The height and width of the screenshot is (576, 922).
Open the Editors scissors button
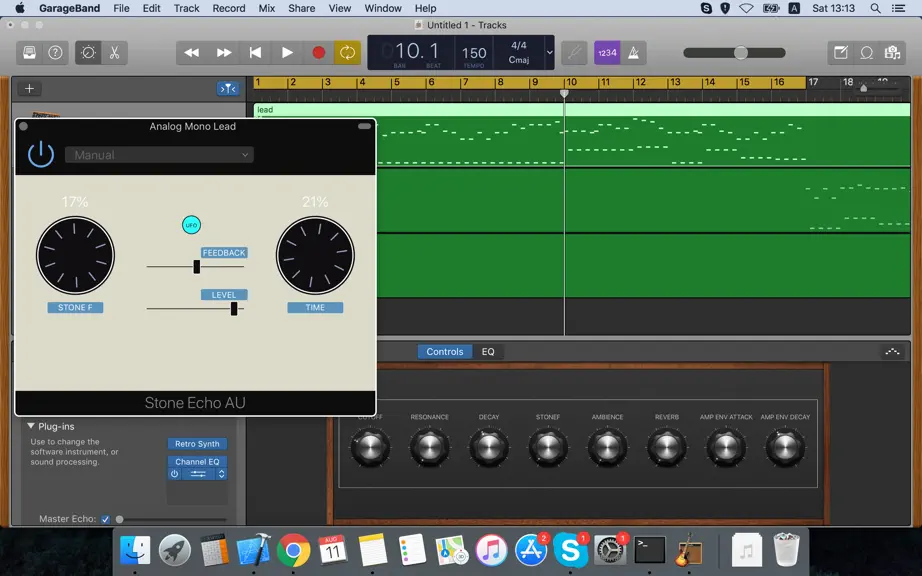(114, 53)
